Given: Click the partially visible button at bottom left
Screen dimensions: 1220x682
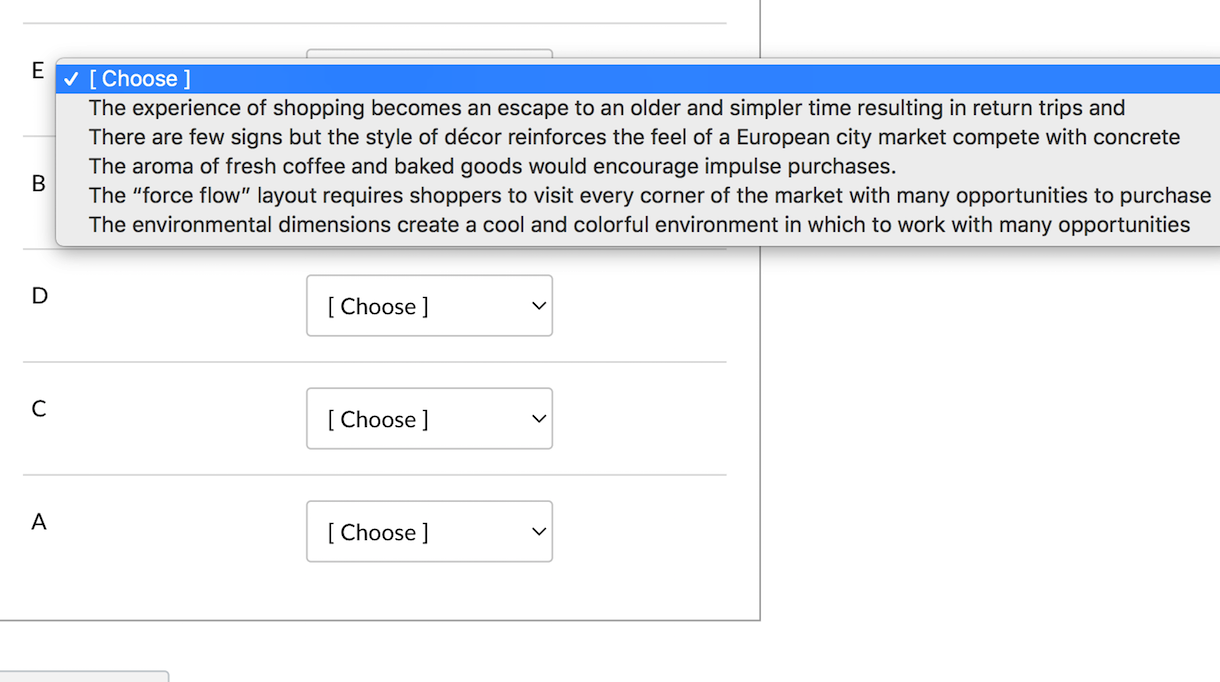Looking at the screenshot, I should tap(85, 678).
